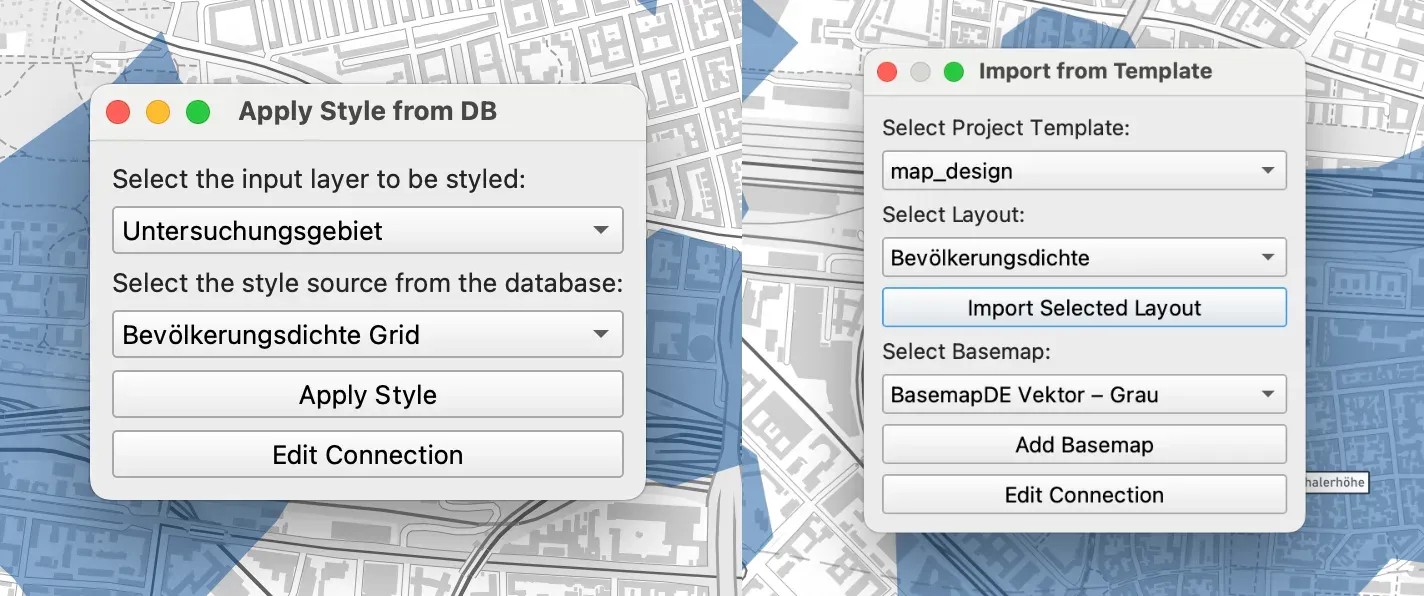Minimize the Apply Style from DB window
This screenshot has height=596, width=1424.
[x=158, y=112]
